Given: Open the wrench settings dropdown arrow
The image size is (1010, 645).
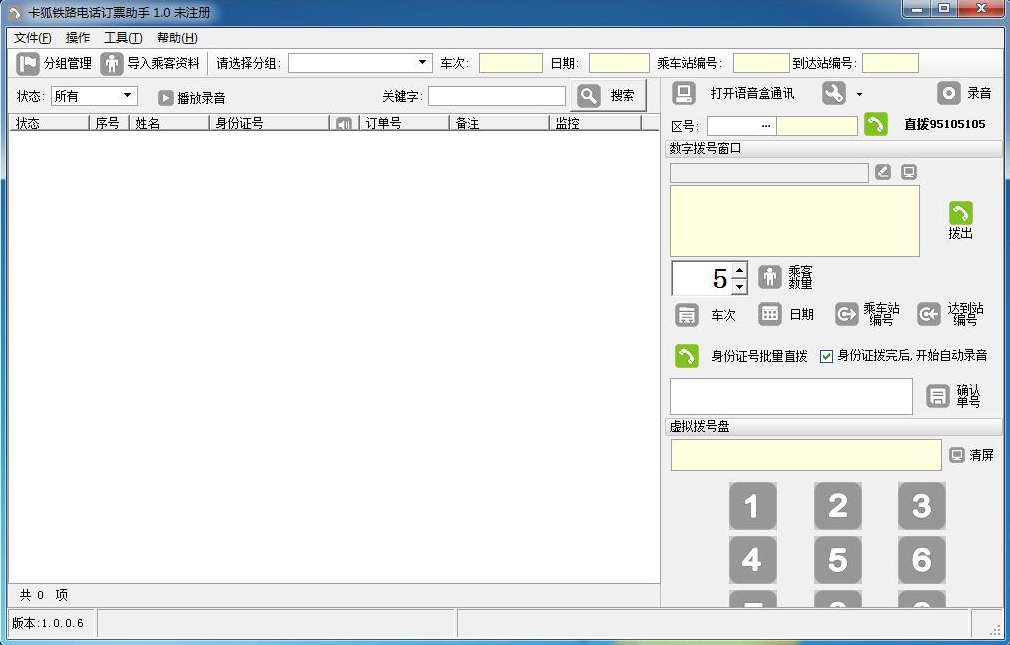Looking at the screenshot, I should tap(859, 95).
